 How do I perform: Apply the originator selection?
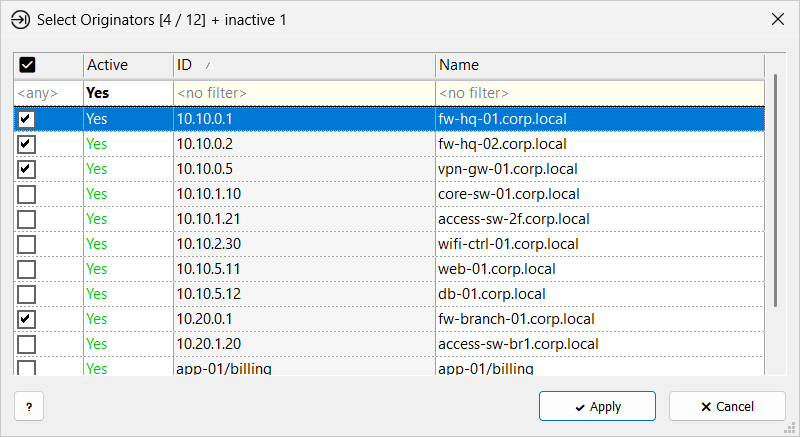pos(597,406)
